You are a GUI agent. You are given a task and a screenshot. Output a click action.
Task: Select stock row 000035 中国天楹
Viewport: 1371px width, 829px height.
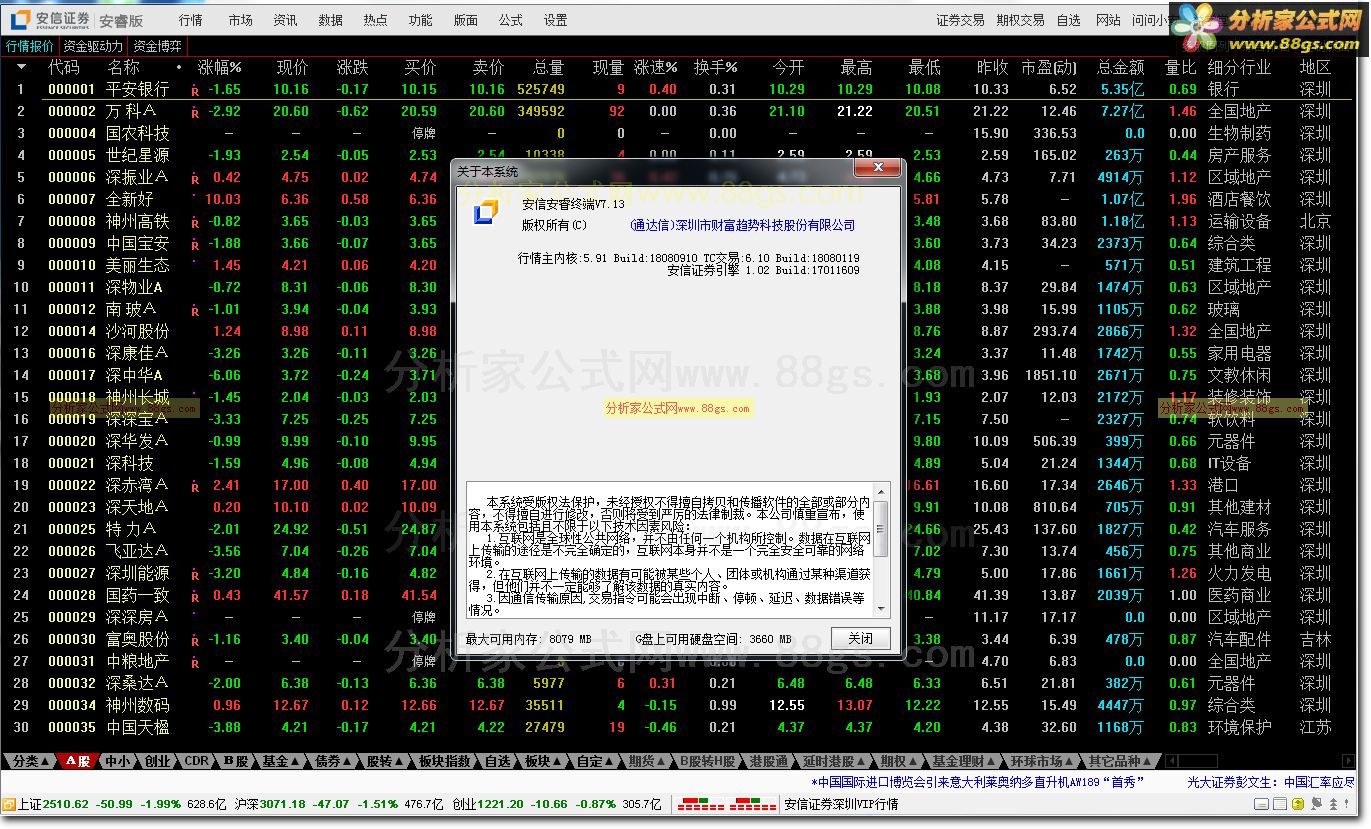(x=685, y=727)
